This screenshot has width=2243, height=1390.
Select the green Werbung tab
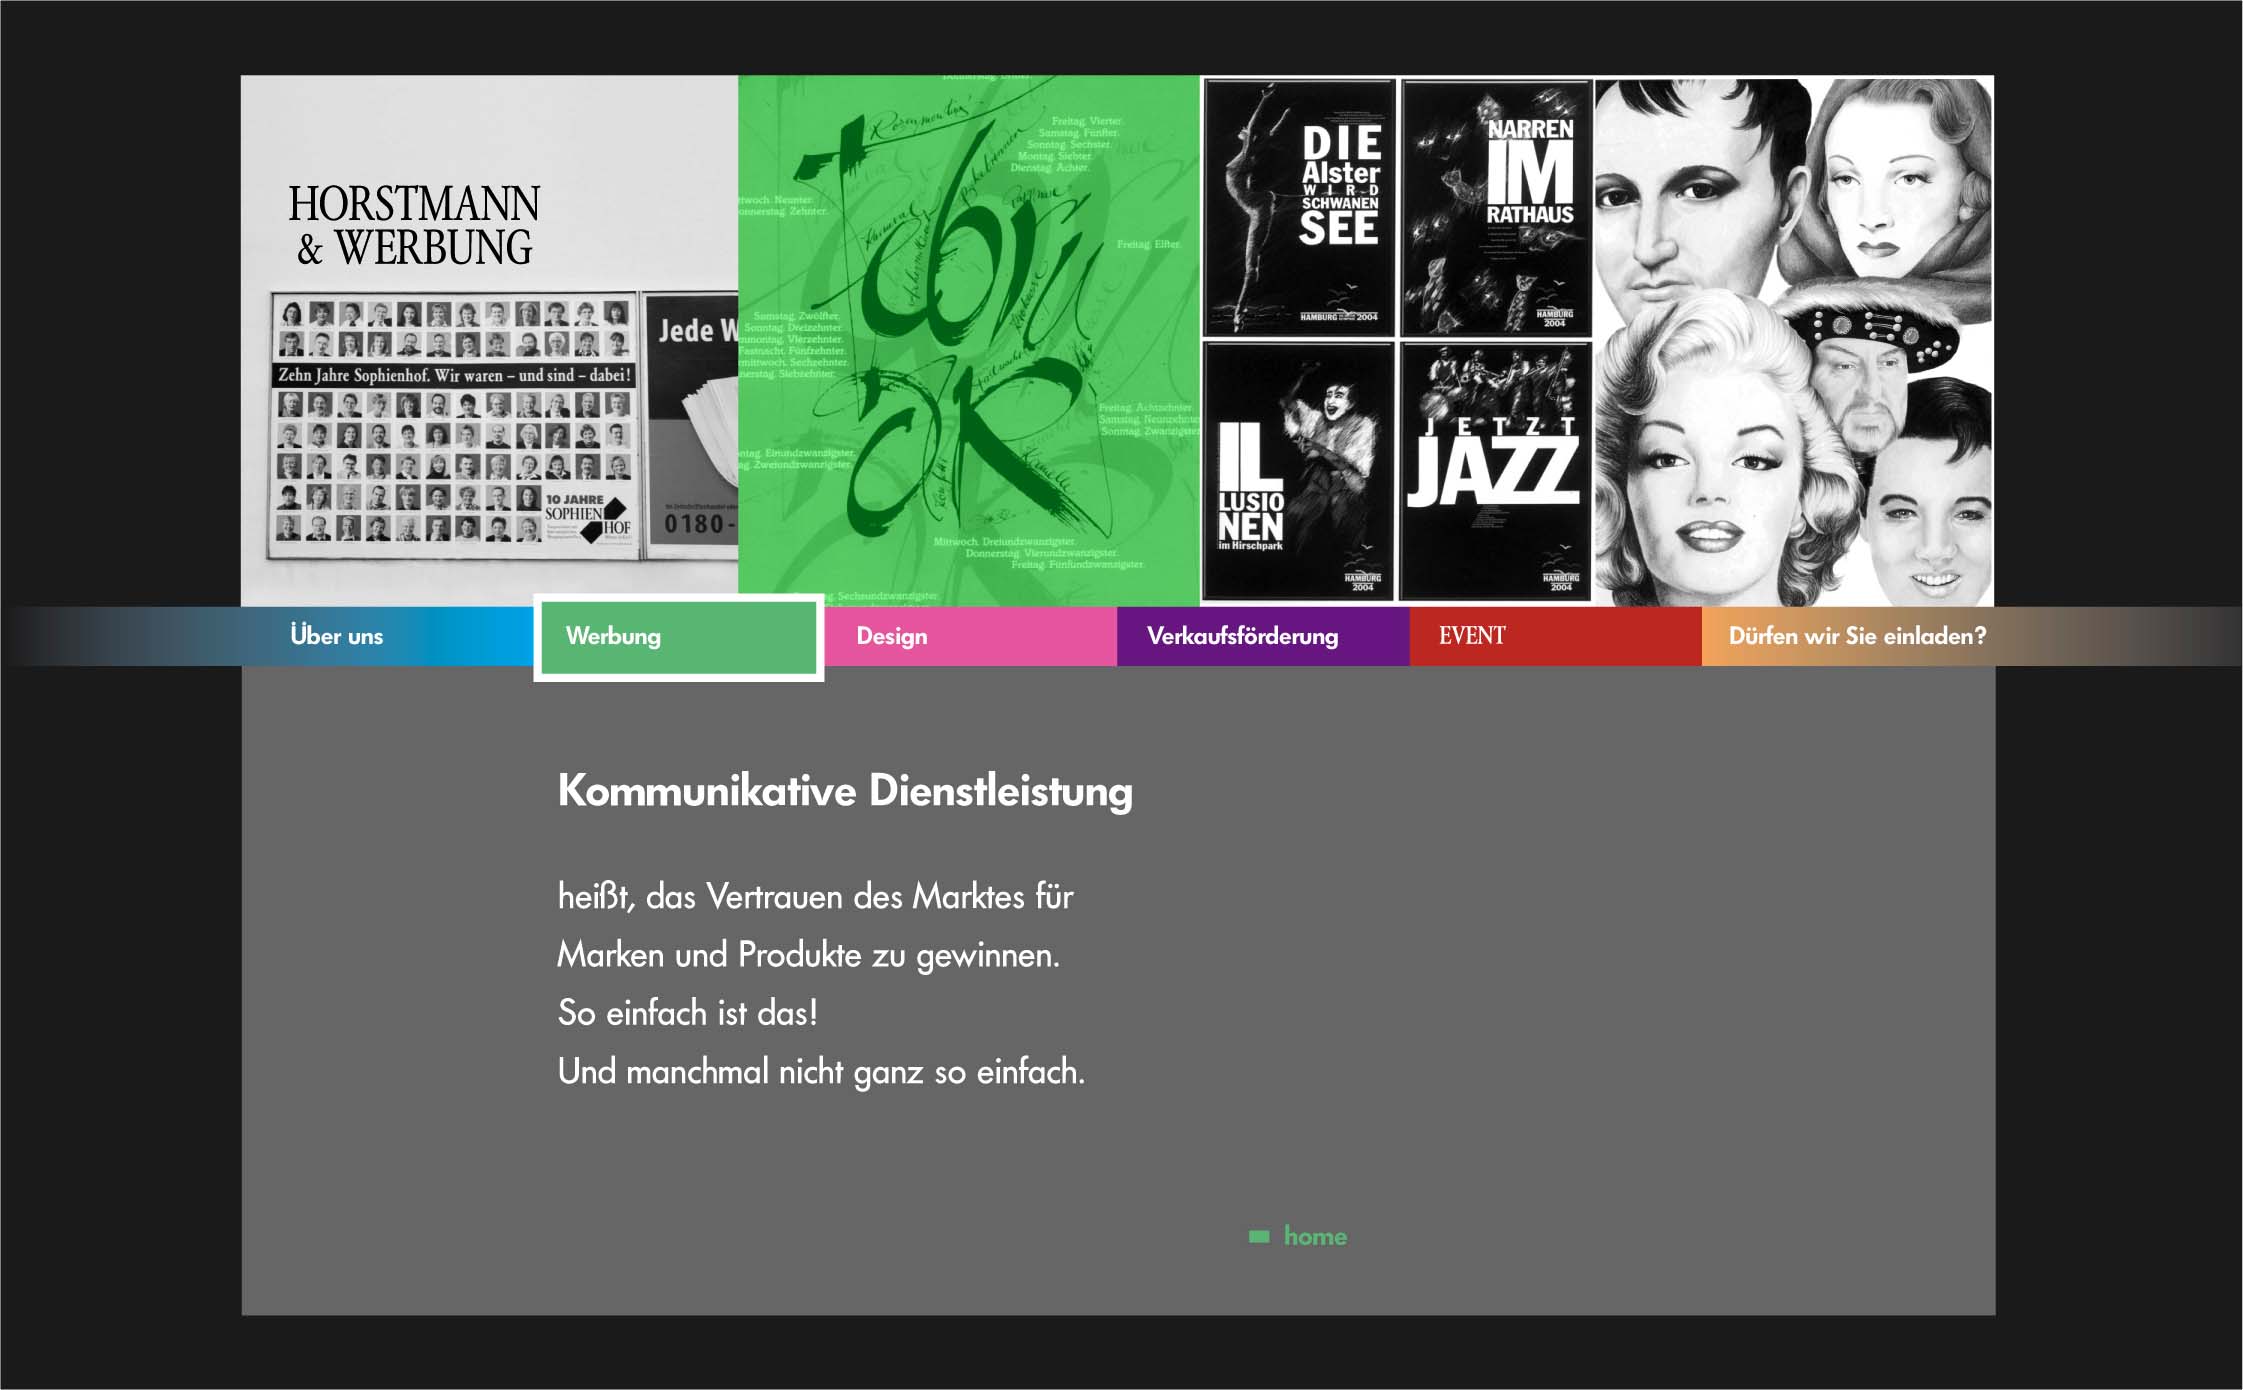(x=613, y=636)
